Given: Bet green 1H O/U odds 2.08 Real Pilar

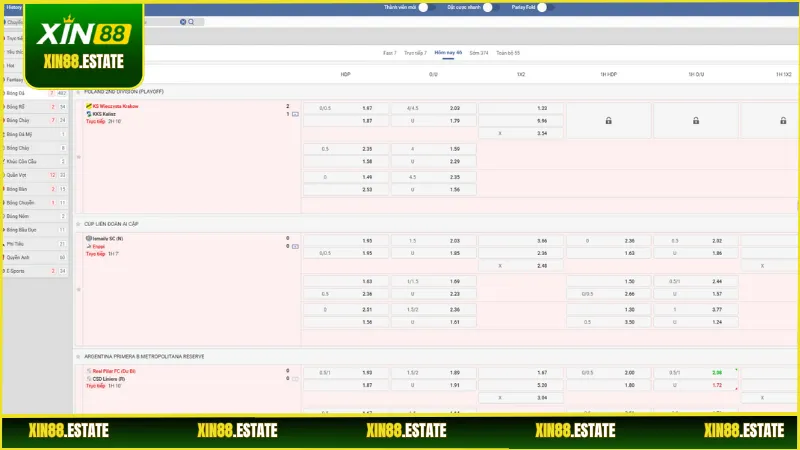Looking at the screenshot, I should tap(696, 372).
